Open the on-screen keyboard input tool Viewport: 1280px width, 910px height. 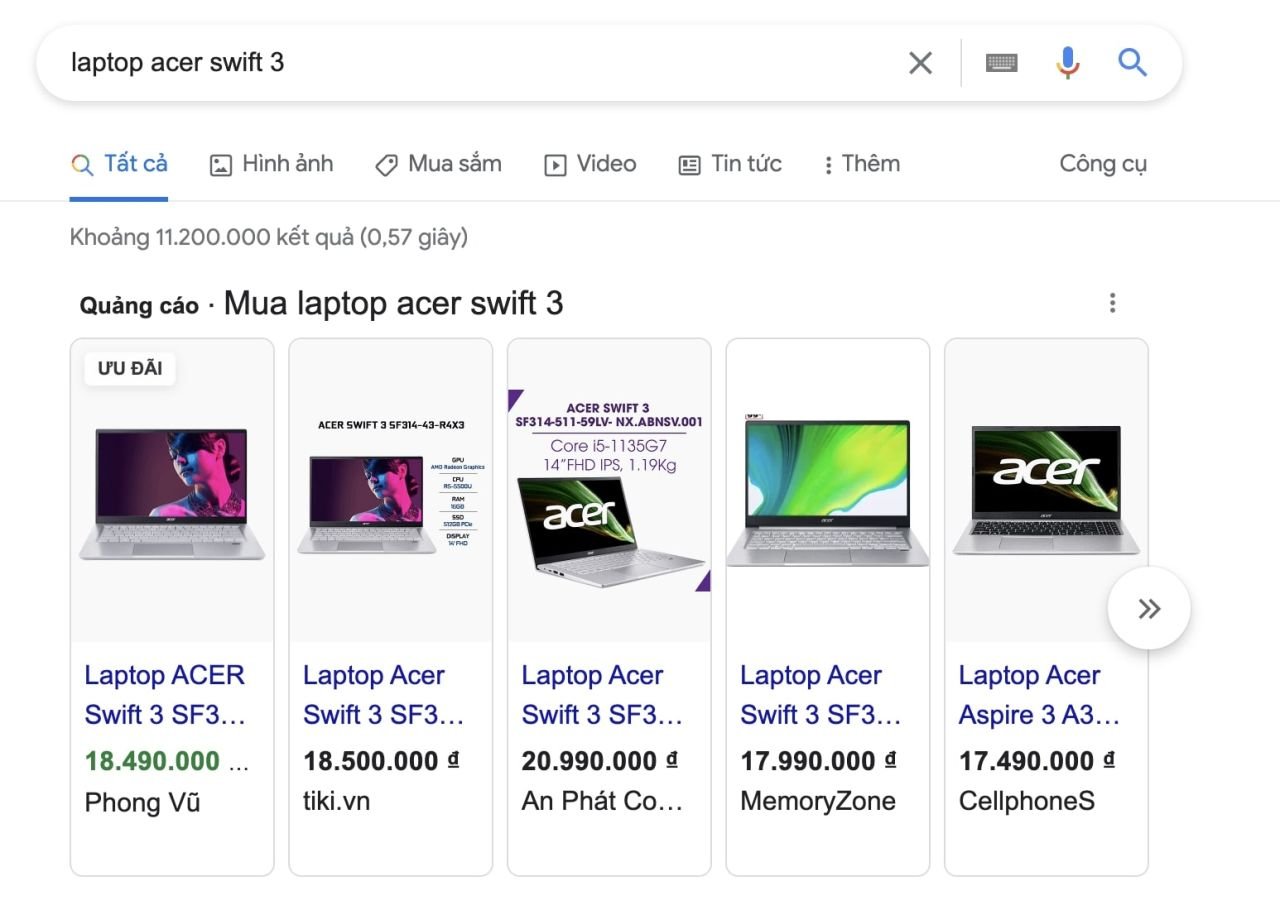(x=1001, y=63)
